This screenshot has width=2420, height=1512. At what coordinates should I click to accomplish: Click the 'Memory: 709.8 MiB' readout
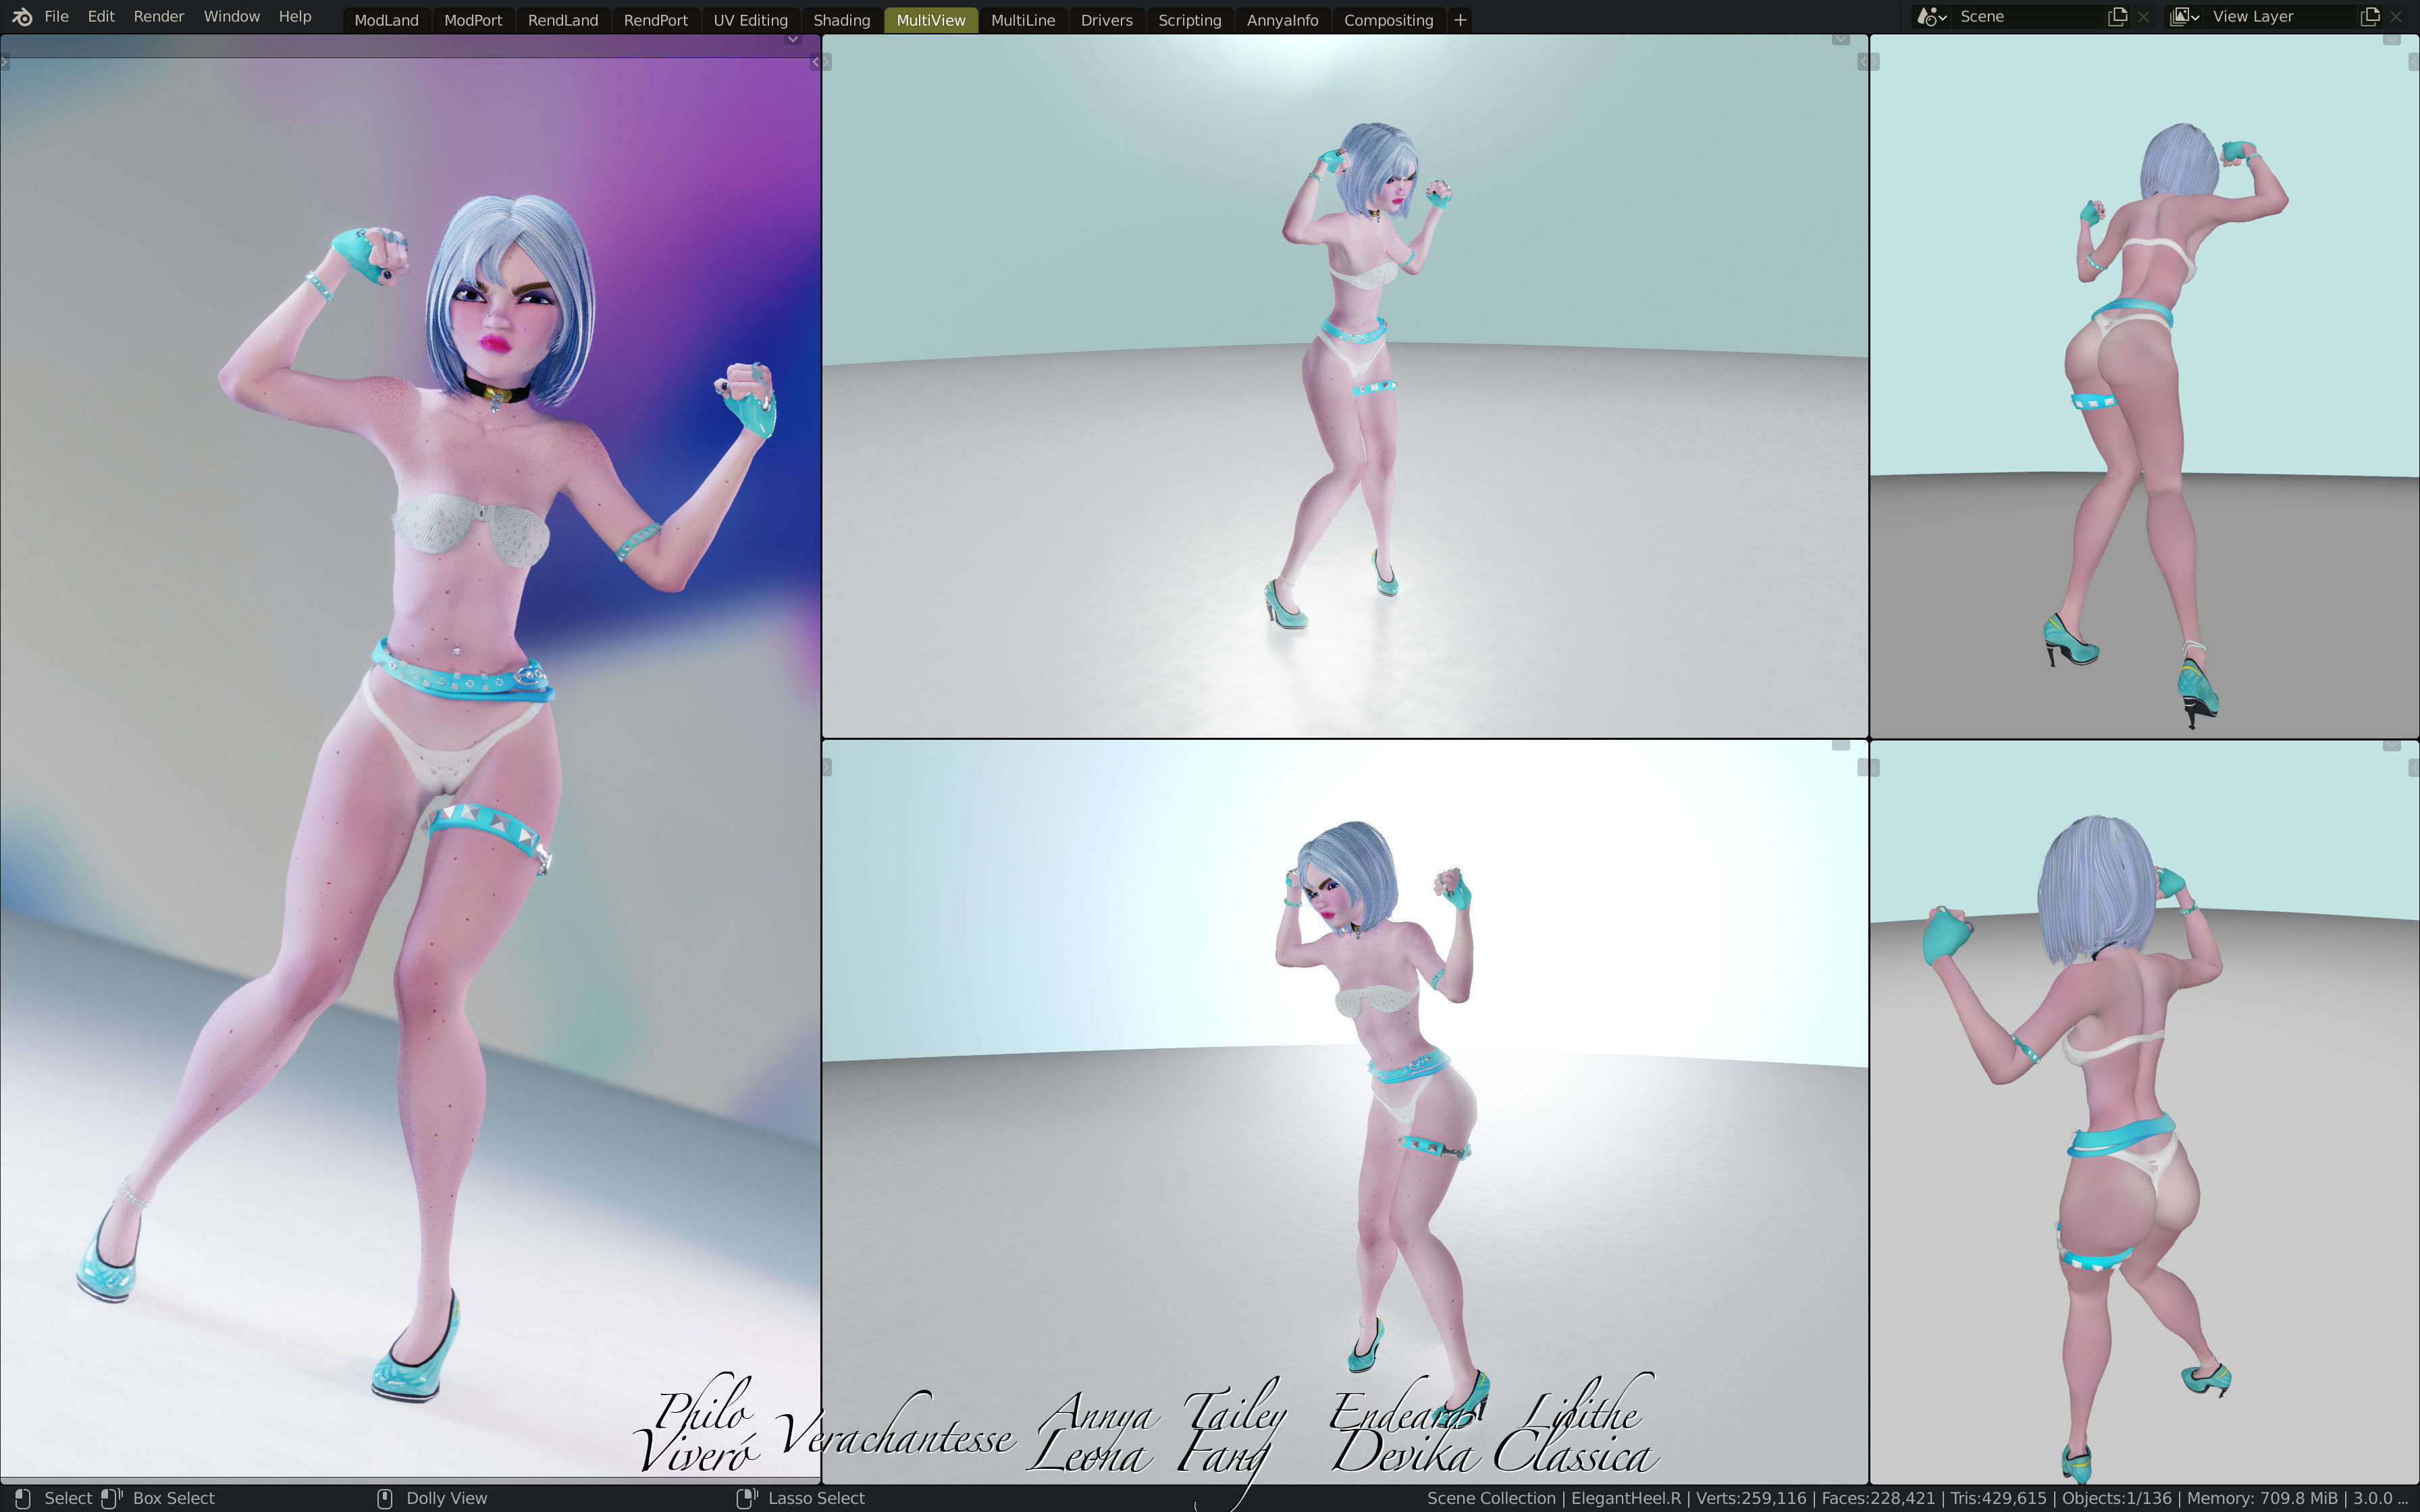(2262, 1498)
